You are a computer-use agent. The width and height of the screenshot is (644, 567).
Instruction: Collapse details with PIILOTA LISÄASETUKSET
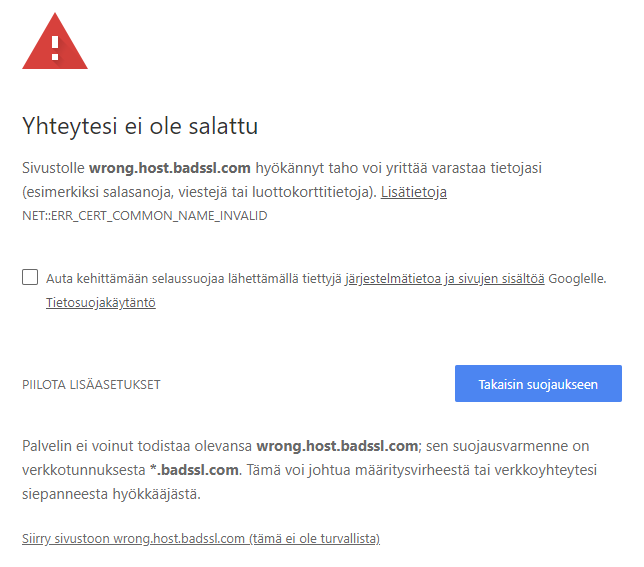tap(91, 385)
